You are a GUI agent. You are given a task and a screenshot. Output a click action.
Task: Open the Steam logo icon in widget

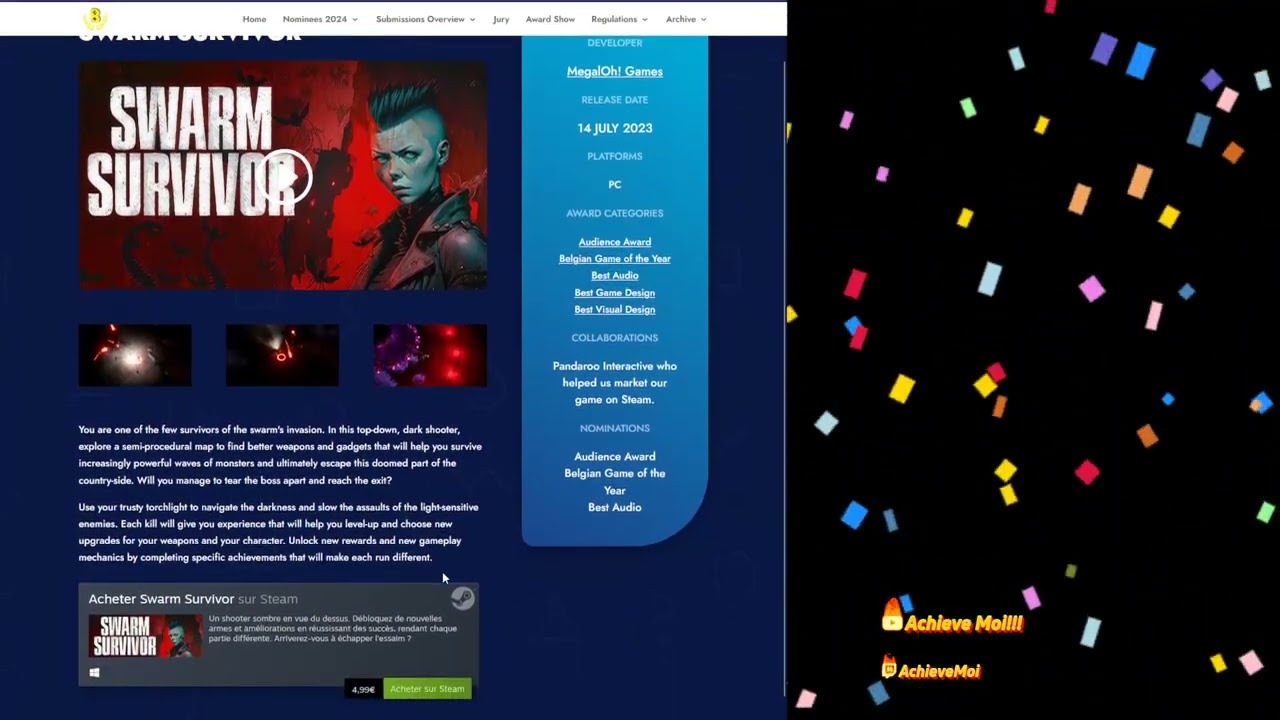(462, 598)
